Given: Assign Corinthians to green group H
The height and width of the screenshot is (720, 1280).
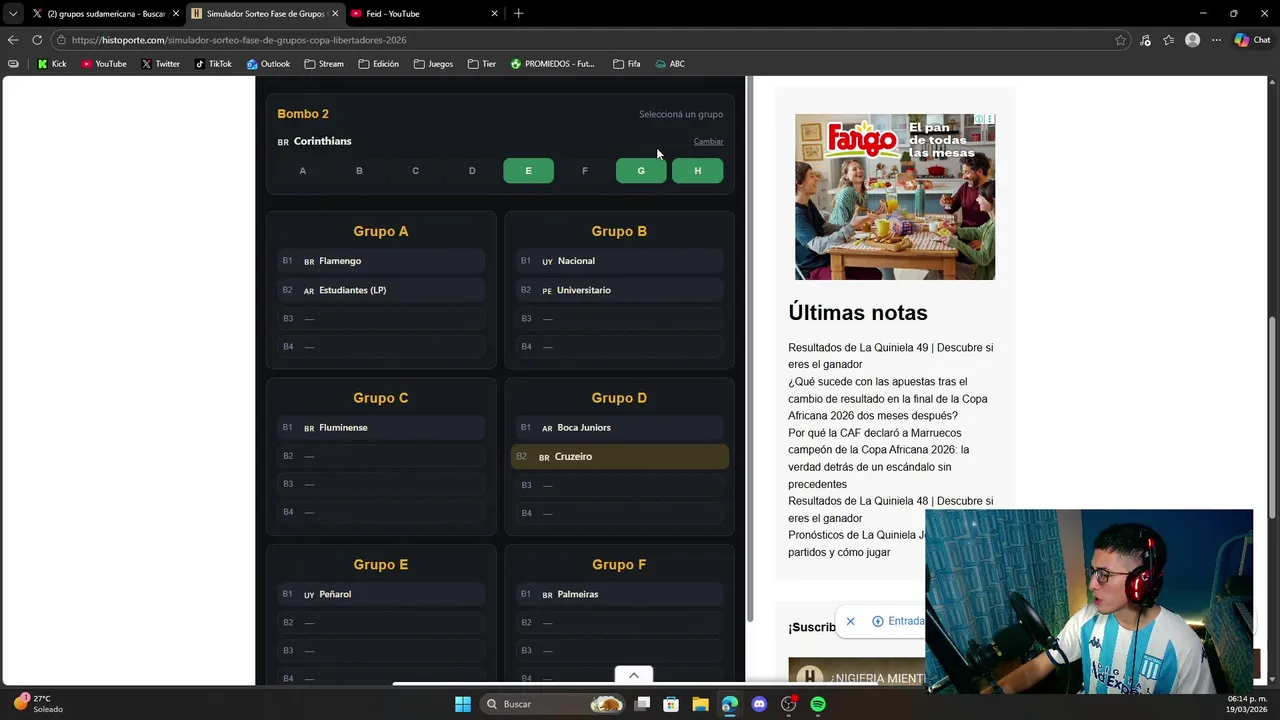Looking at the screenshot, I should click(x=697, y=171).
